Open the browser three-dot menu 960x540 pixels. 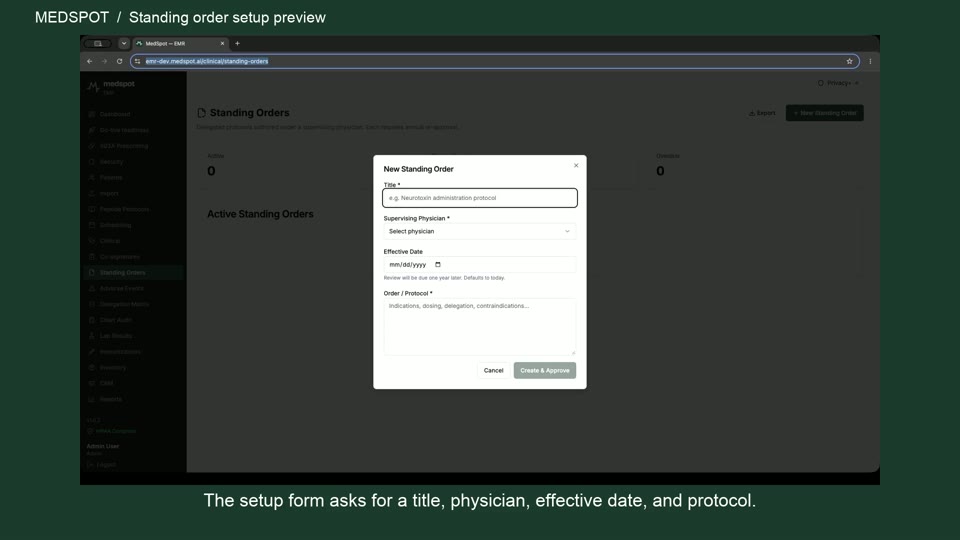(x=870, y=61)
